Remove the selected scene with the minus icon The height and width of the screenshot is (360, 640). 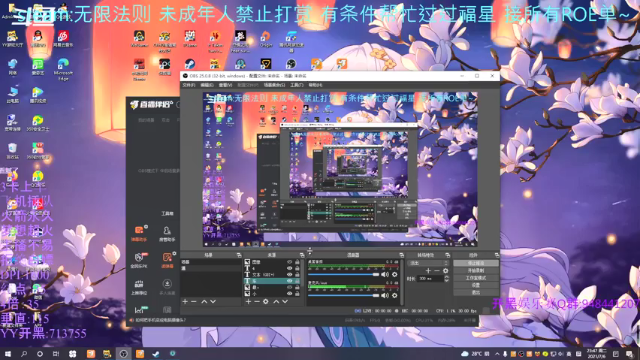click(x=194, y=302)
